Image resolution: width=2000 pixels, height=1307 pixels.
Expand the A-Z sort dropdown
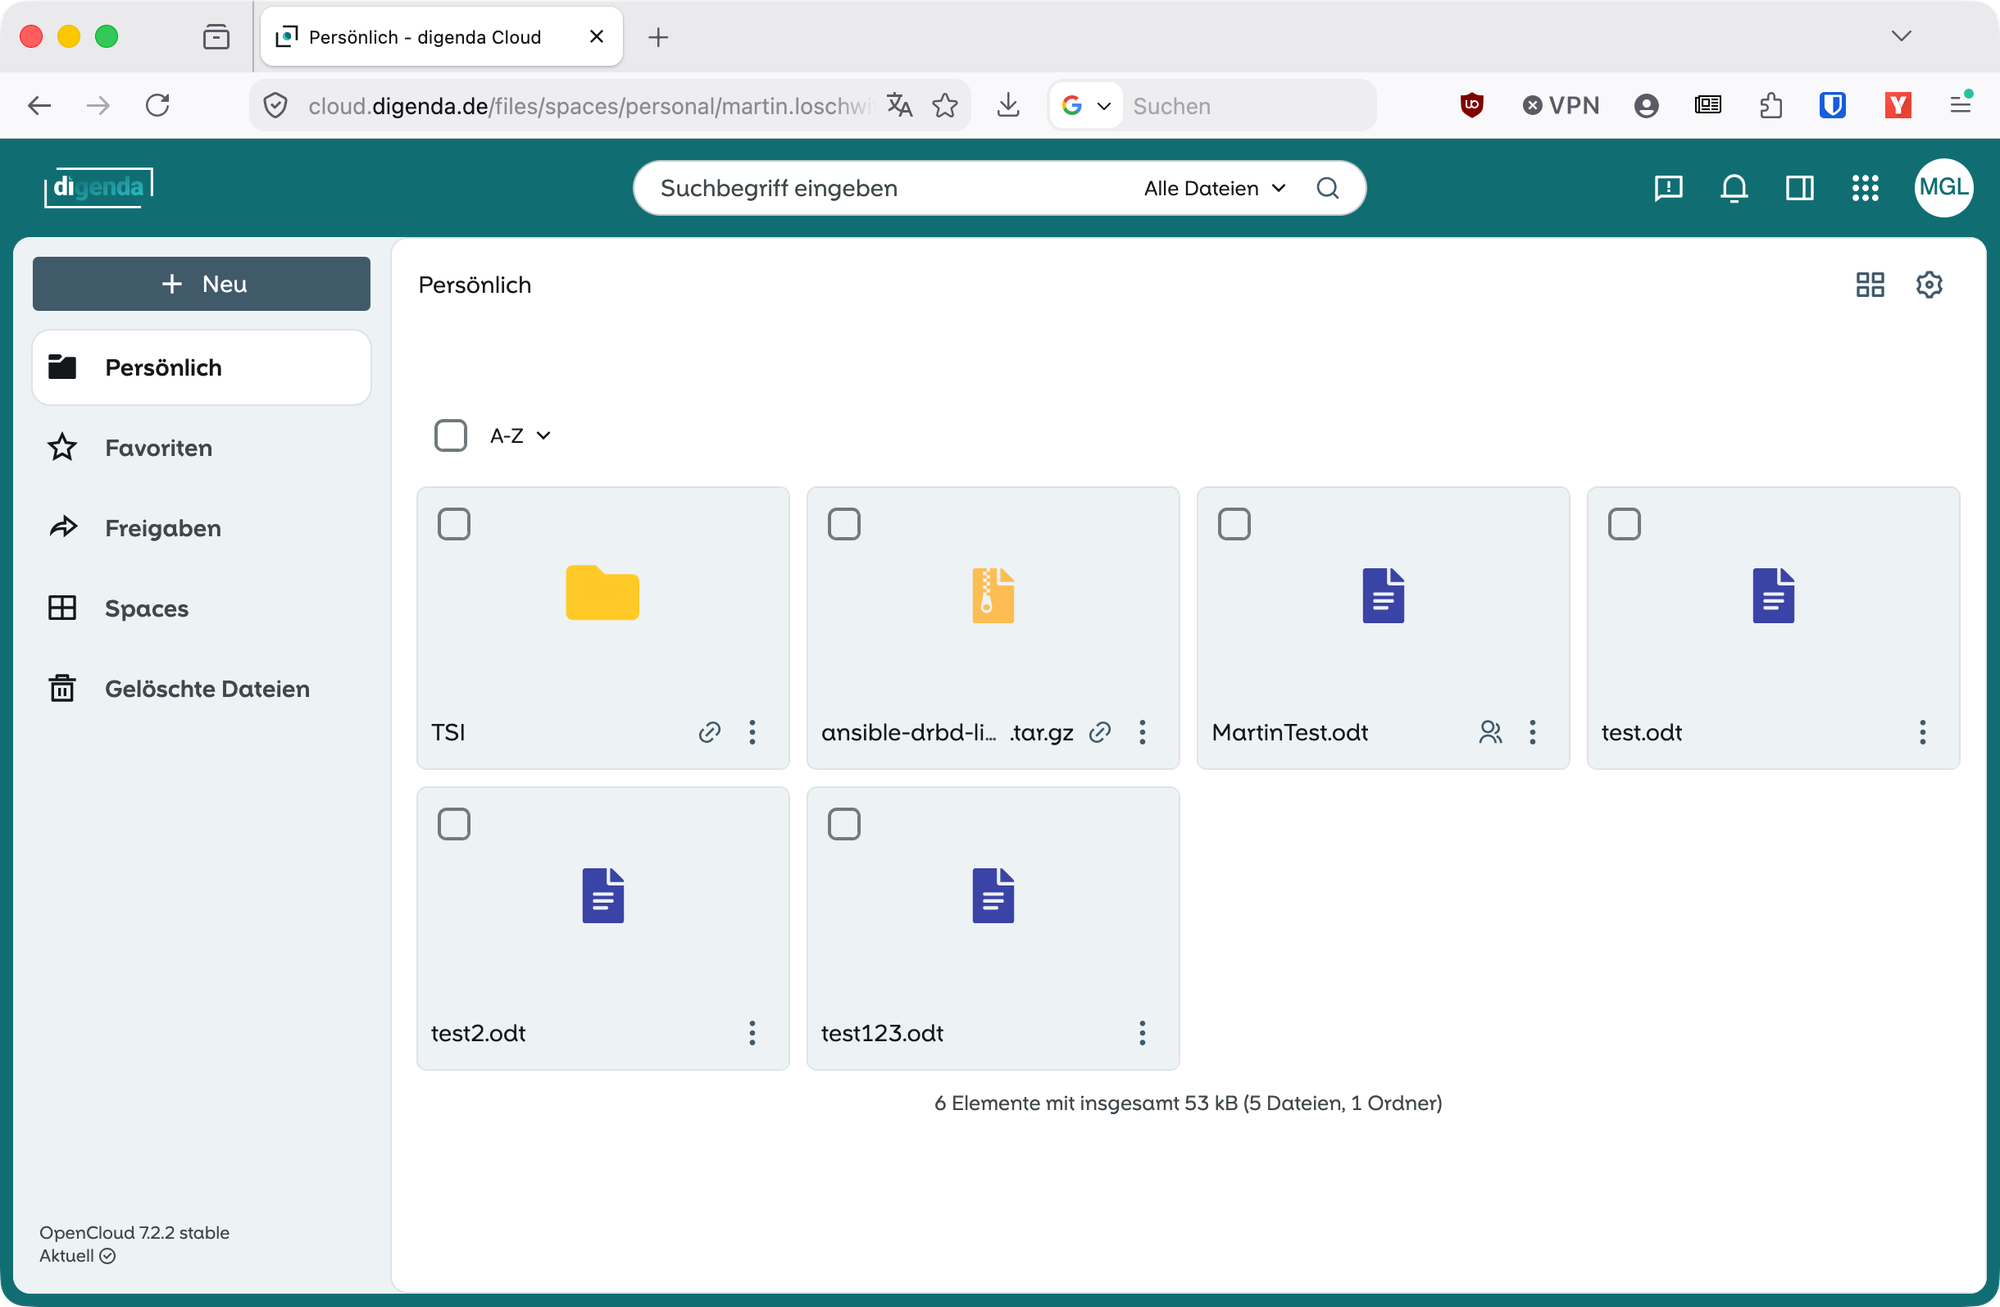pyautogui.click(x=520, y=435)
